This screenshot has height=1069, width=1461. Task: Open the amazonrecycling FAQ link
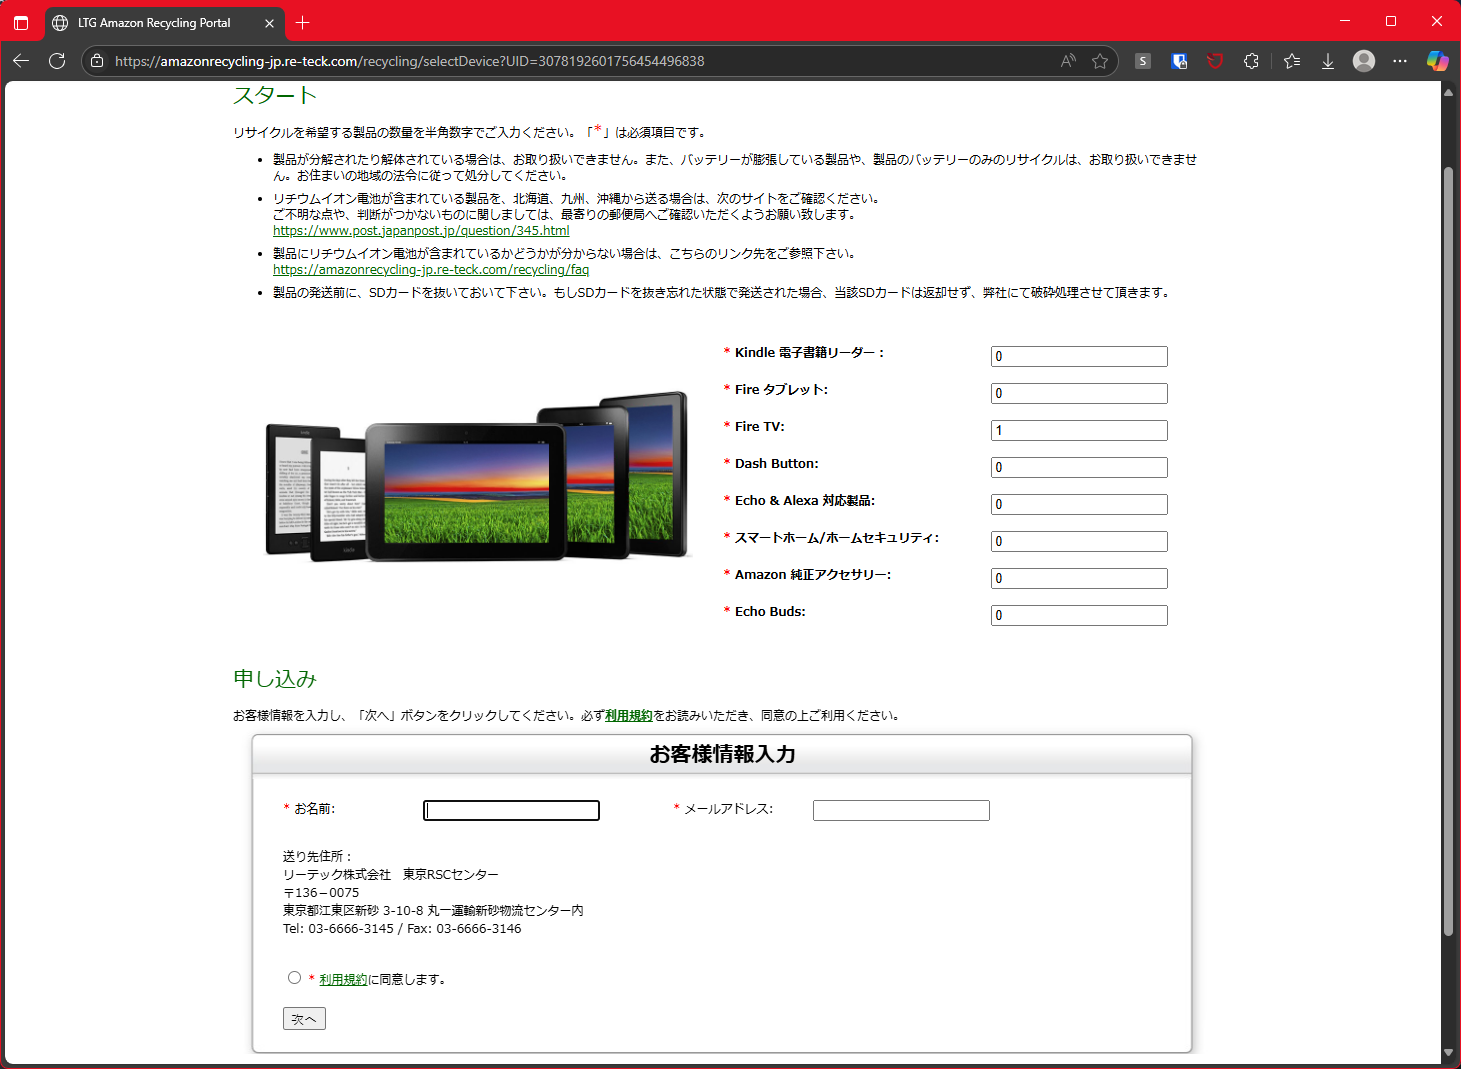[431, 270]
